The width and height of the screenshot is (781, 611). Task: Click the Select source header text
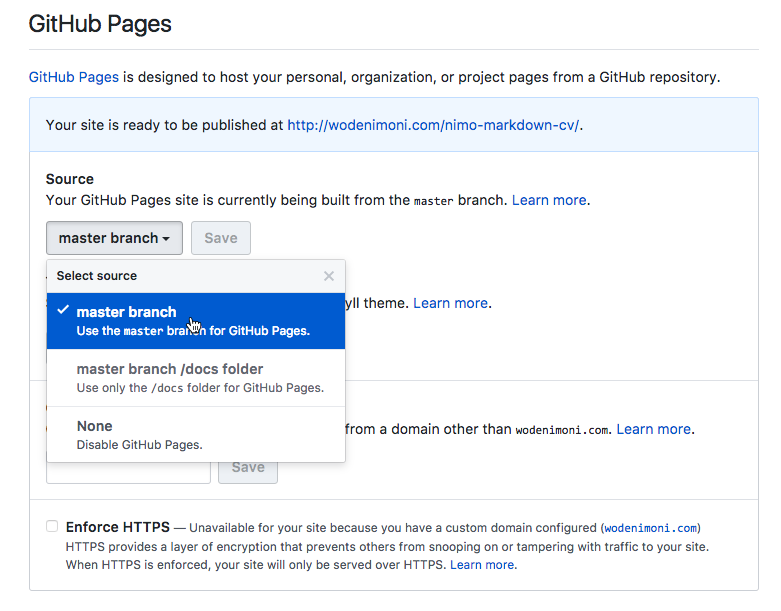coord(97,276)
